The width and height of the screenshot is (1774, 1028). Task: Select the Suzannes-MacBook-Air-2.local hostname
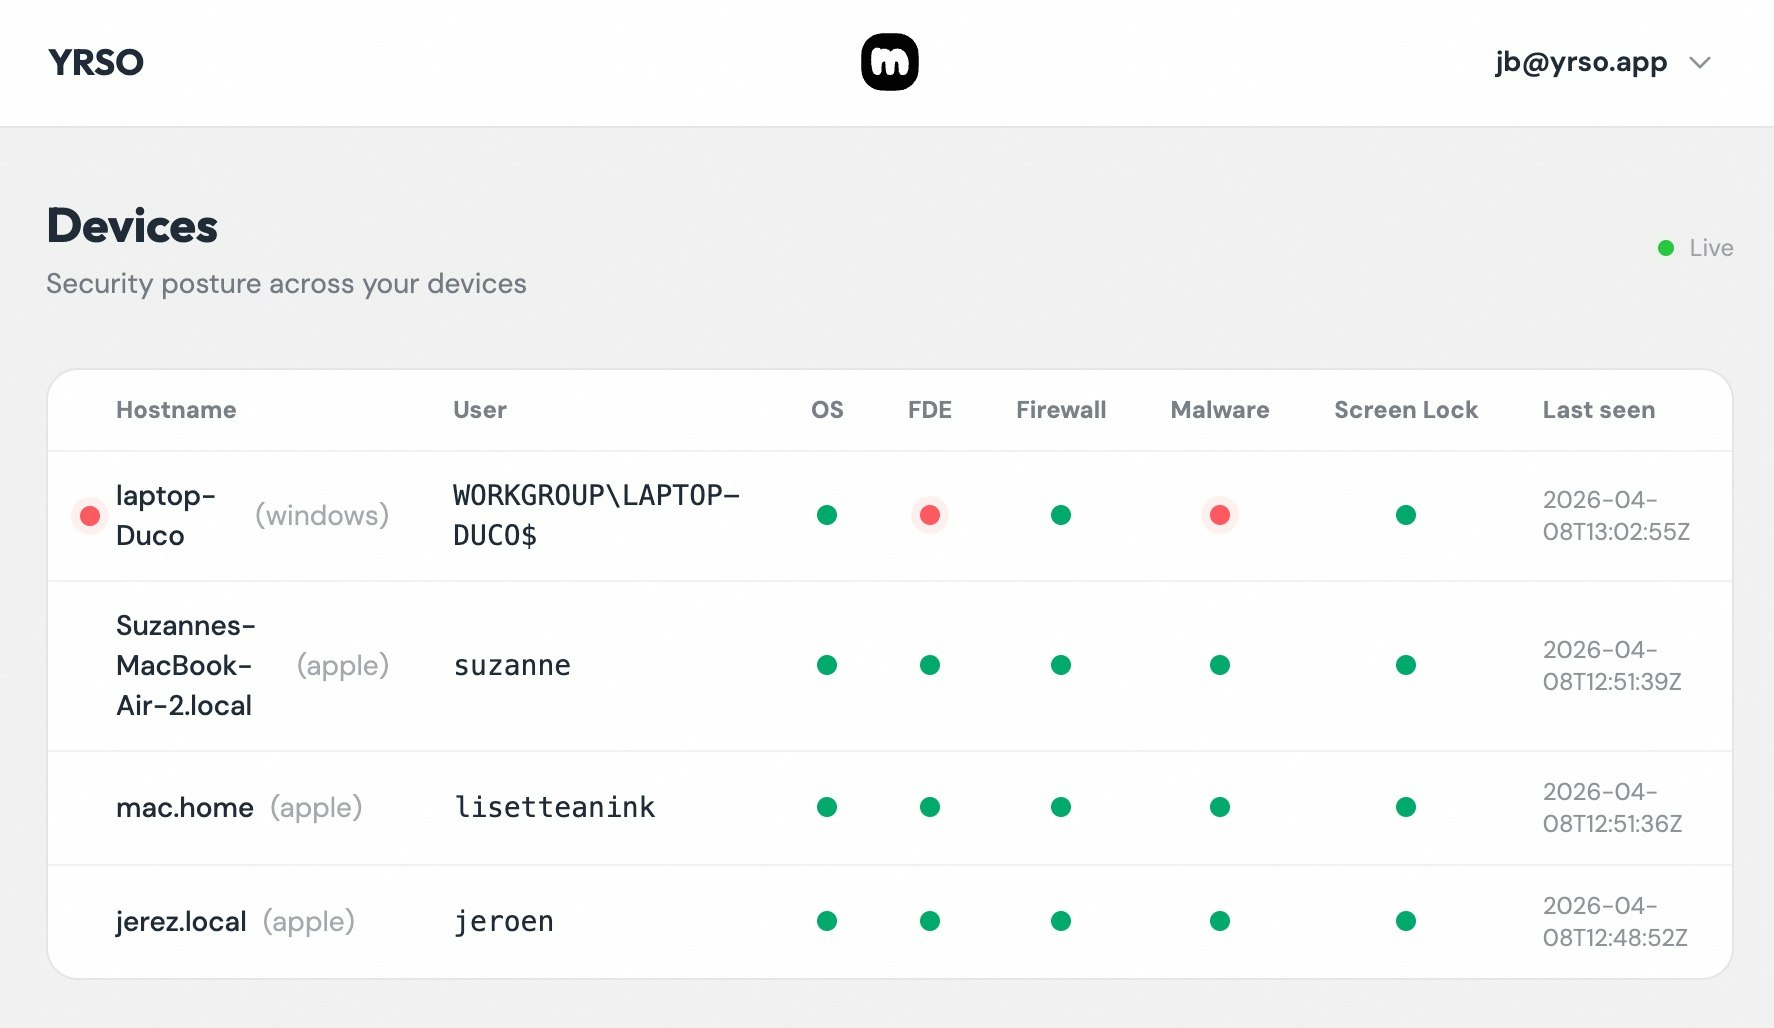(x=186, y=666)
